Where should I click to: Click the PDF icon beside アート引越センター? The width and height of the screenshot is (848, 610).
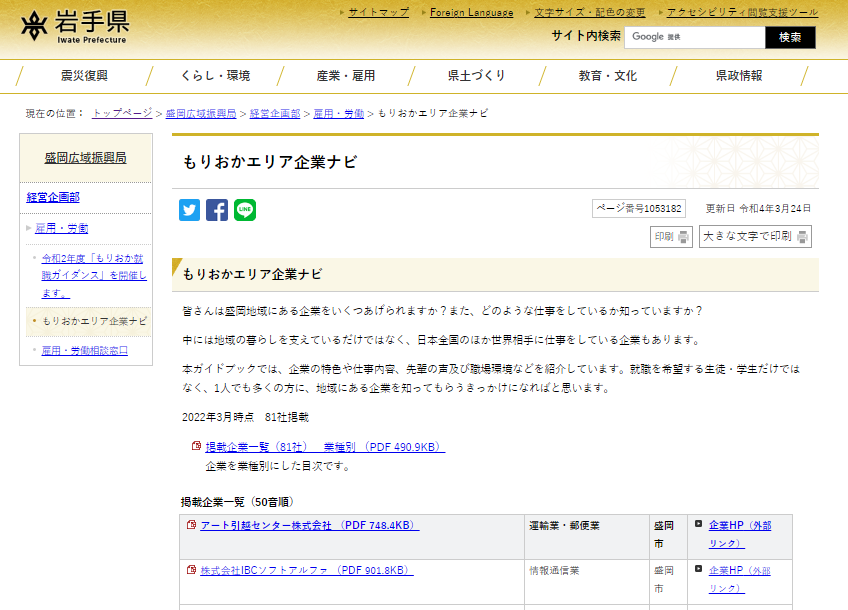191,525
